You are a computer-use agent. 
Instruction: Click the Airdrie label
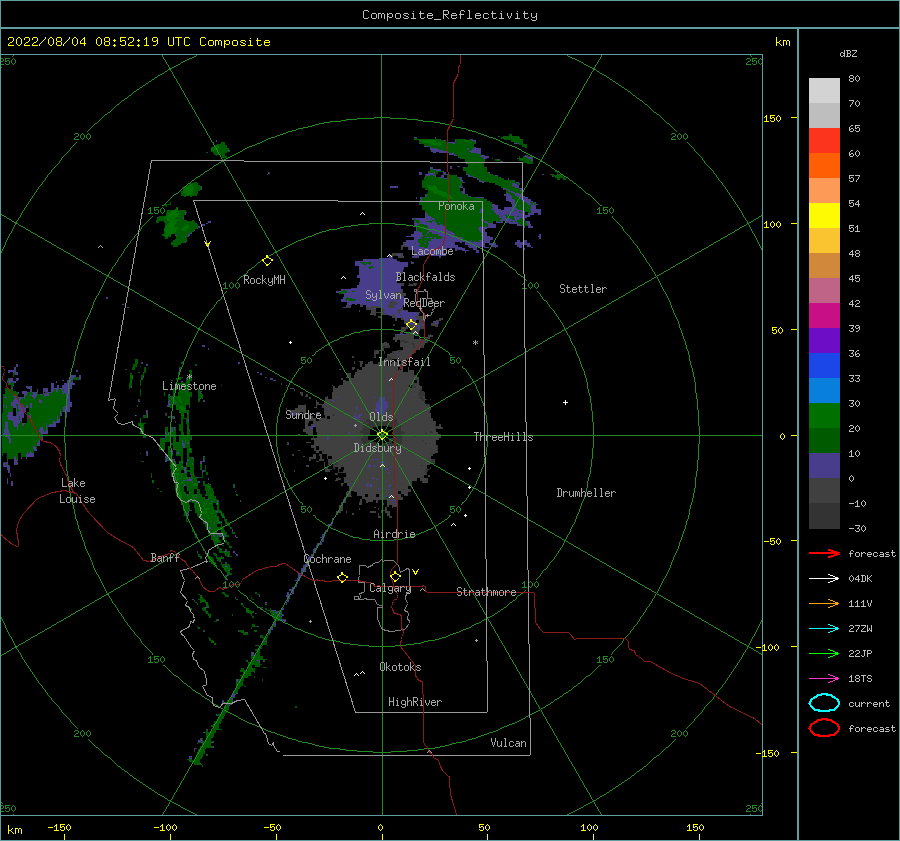[x=394, y=534]
